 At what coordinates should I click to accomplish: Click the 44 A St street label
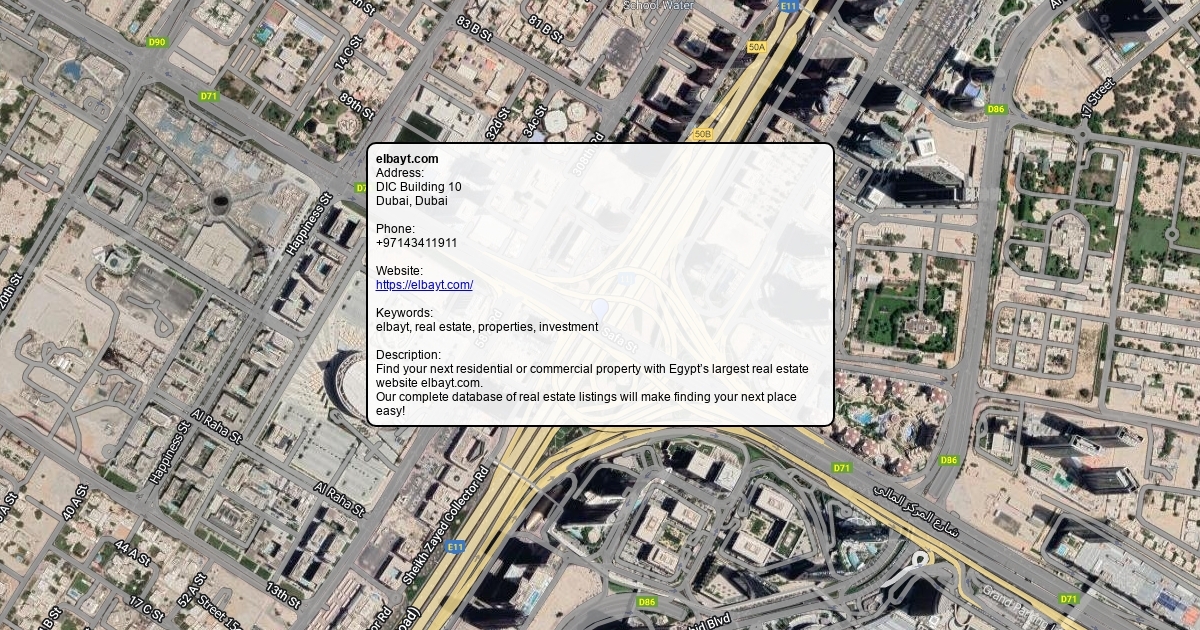click(131, 554)
